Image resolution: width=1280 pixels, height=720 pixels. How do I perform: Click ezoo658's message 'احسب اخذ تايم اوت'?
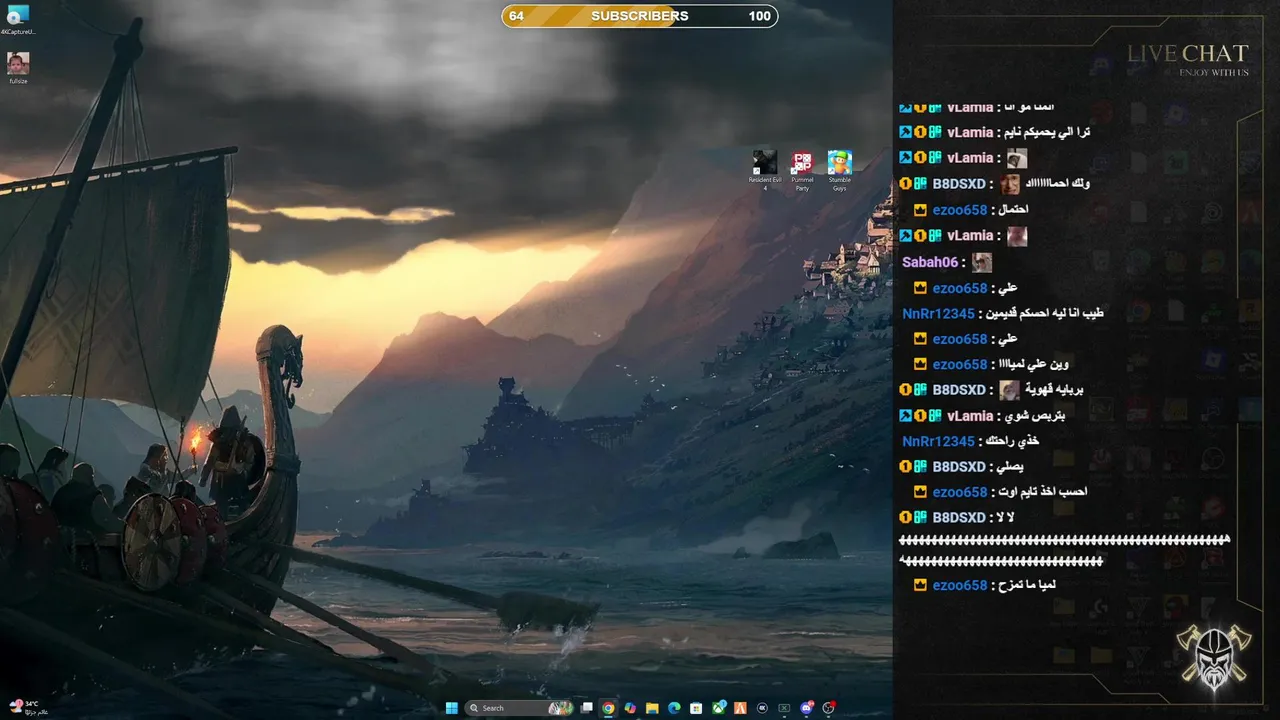pos(1041,492)
